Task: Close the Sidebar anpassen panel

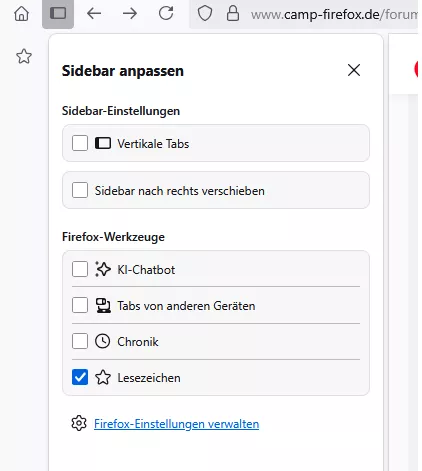Action: click(x=354, y=70)
